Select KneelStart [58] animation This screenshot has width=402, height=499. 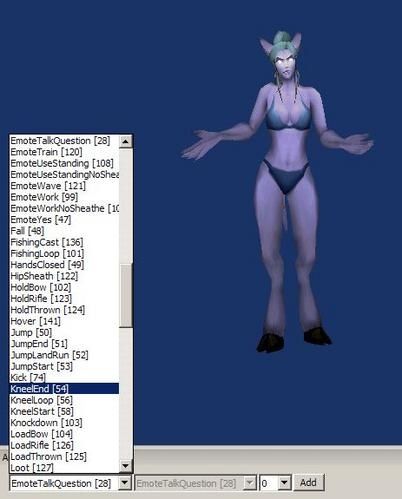(64, 411)
